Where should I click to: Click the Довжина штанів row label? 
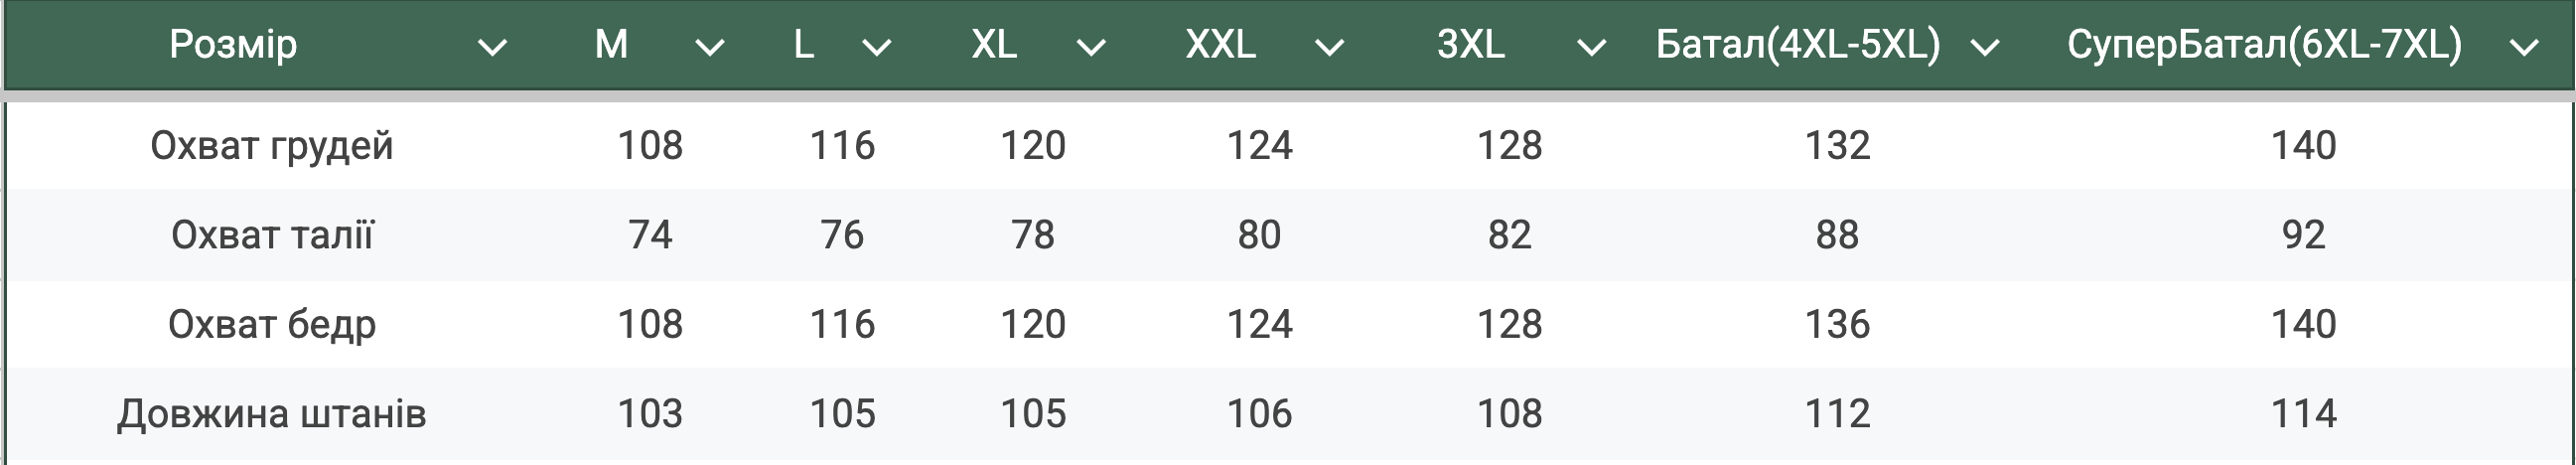click(272, 414)
